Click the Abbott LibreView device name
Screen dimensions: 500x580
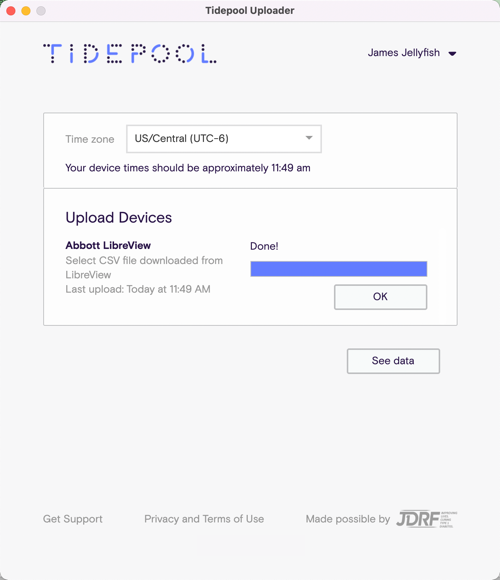[x=108, y=245]
